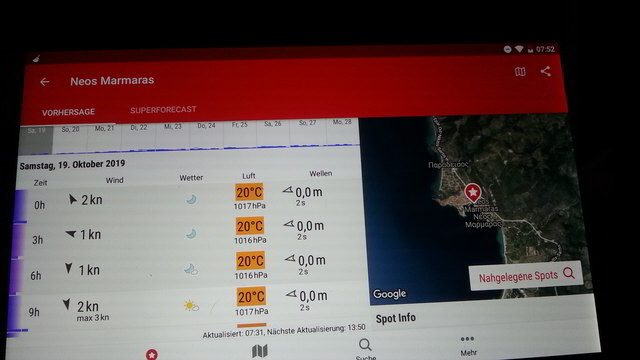Screen dimensions: 640x360
Task: Click the Google logo on the map
Action: tap(389, 294)
